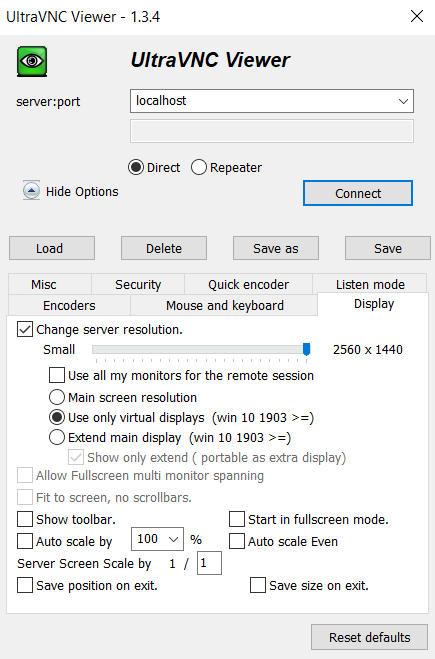
Task: Choose Main screen resolution option
Action: tap(57, 397)
